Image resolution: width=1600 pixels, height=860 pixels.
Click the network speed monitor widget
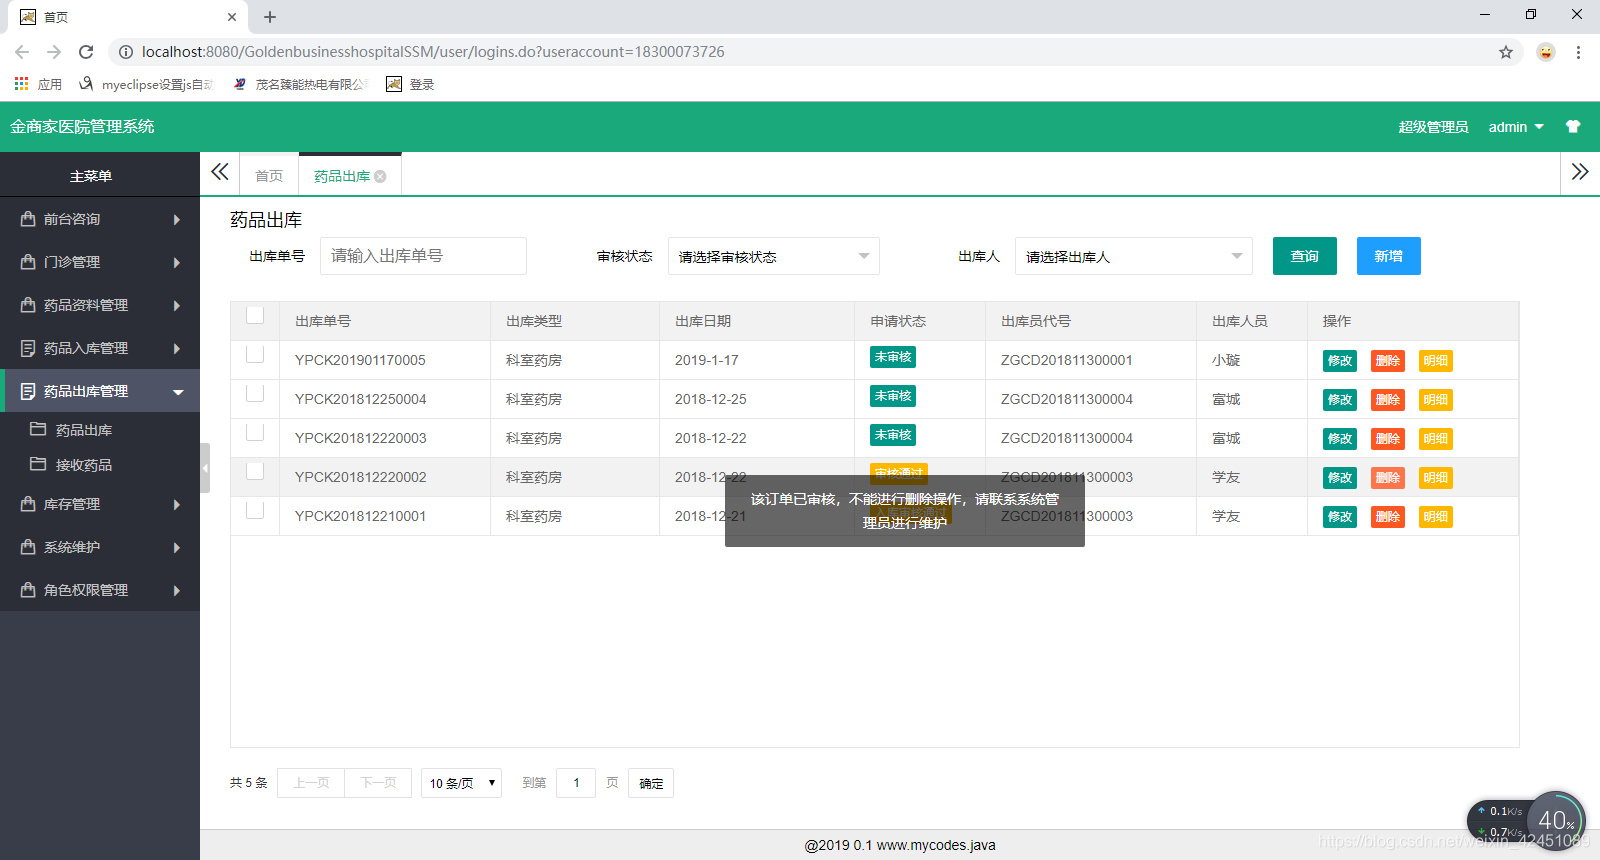[x=1526, y=821]
